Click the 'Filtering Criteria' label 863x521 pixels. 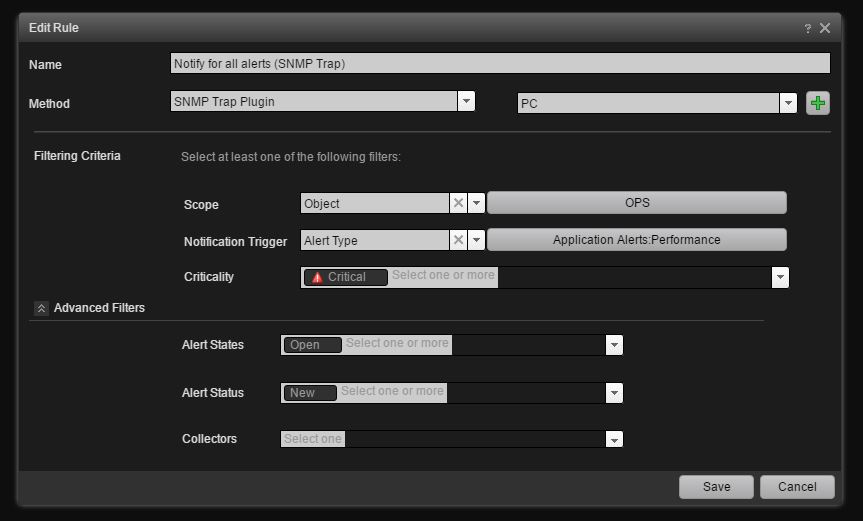tap(77, 156)
